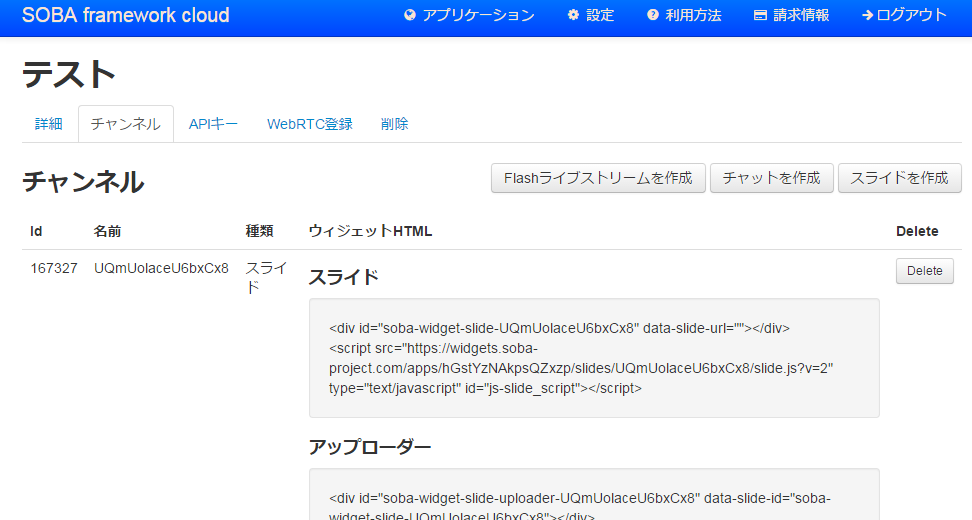Screen dimensions: 972x520
Task: Click the Id column header
Action: tap(36, 231)
